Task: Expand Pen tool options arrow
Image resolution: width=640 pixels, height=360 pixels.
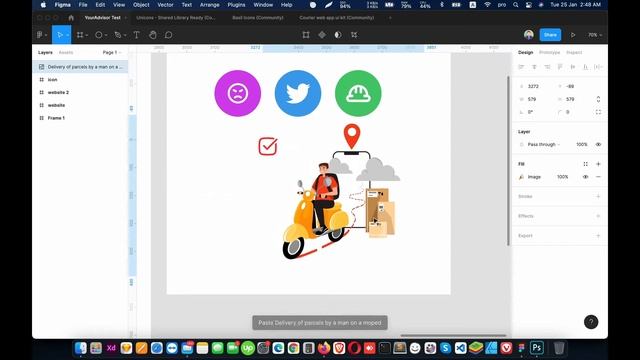Action: 124,36
